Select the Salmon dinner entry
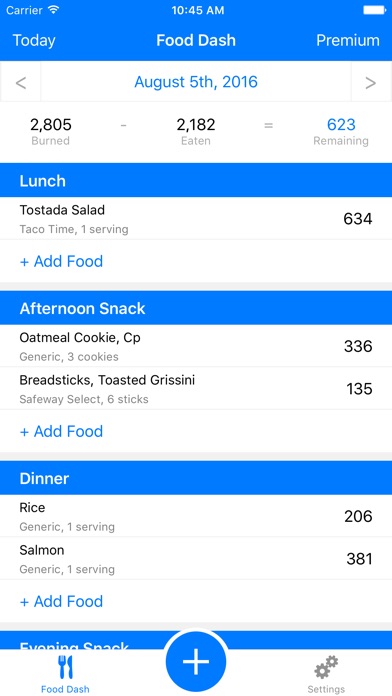The width and height of the screenshot is (392, 696). point(196,558)
